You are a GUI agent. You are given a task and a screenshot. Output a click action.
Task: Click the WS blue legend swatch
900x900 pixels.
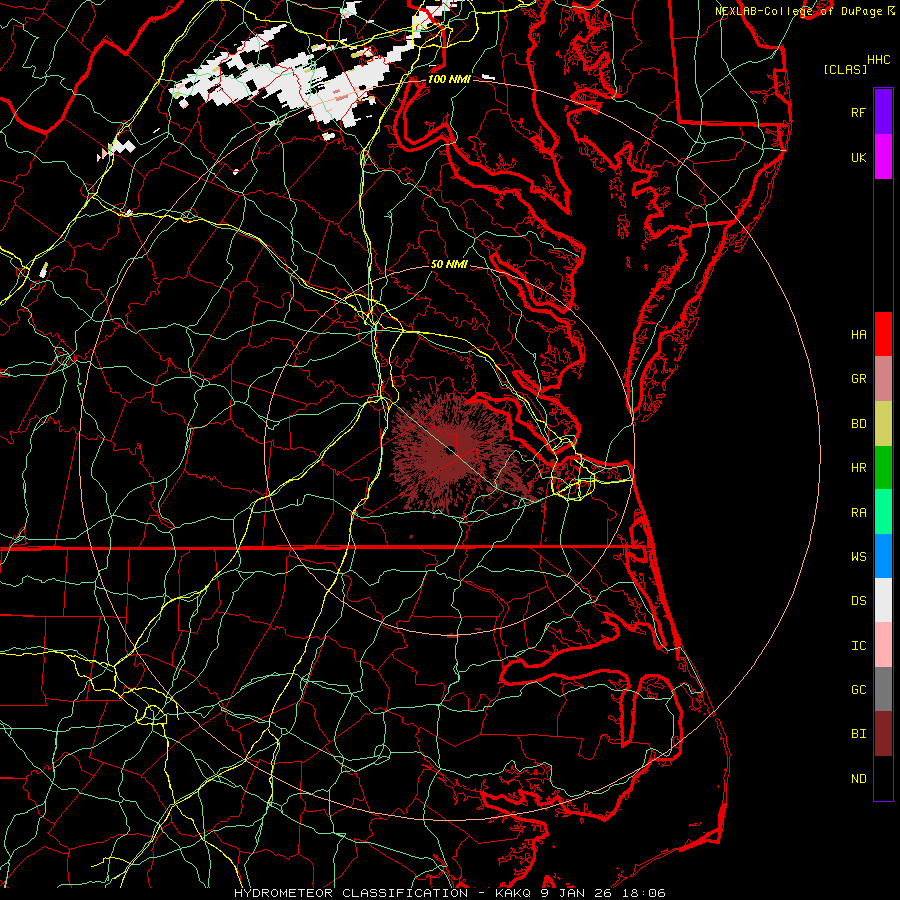click(883, 556)
